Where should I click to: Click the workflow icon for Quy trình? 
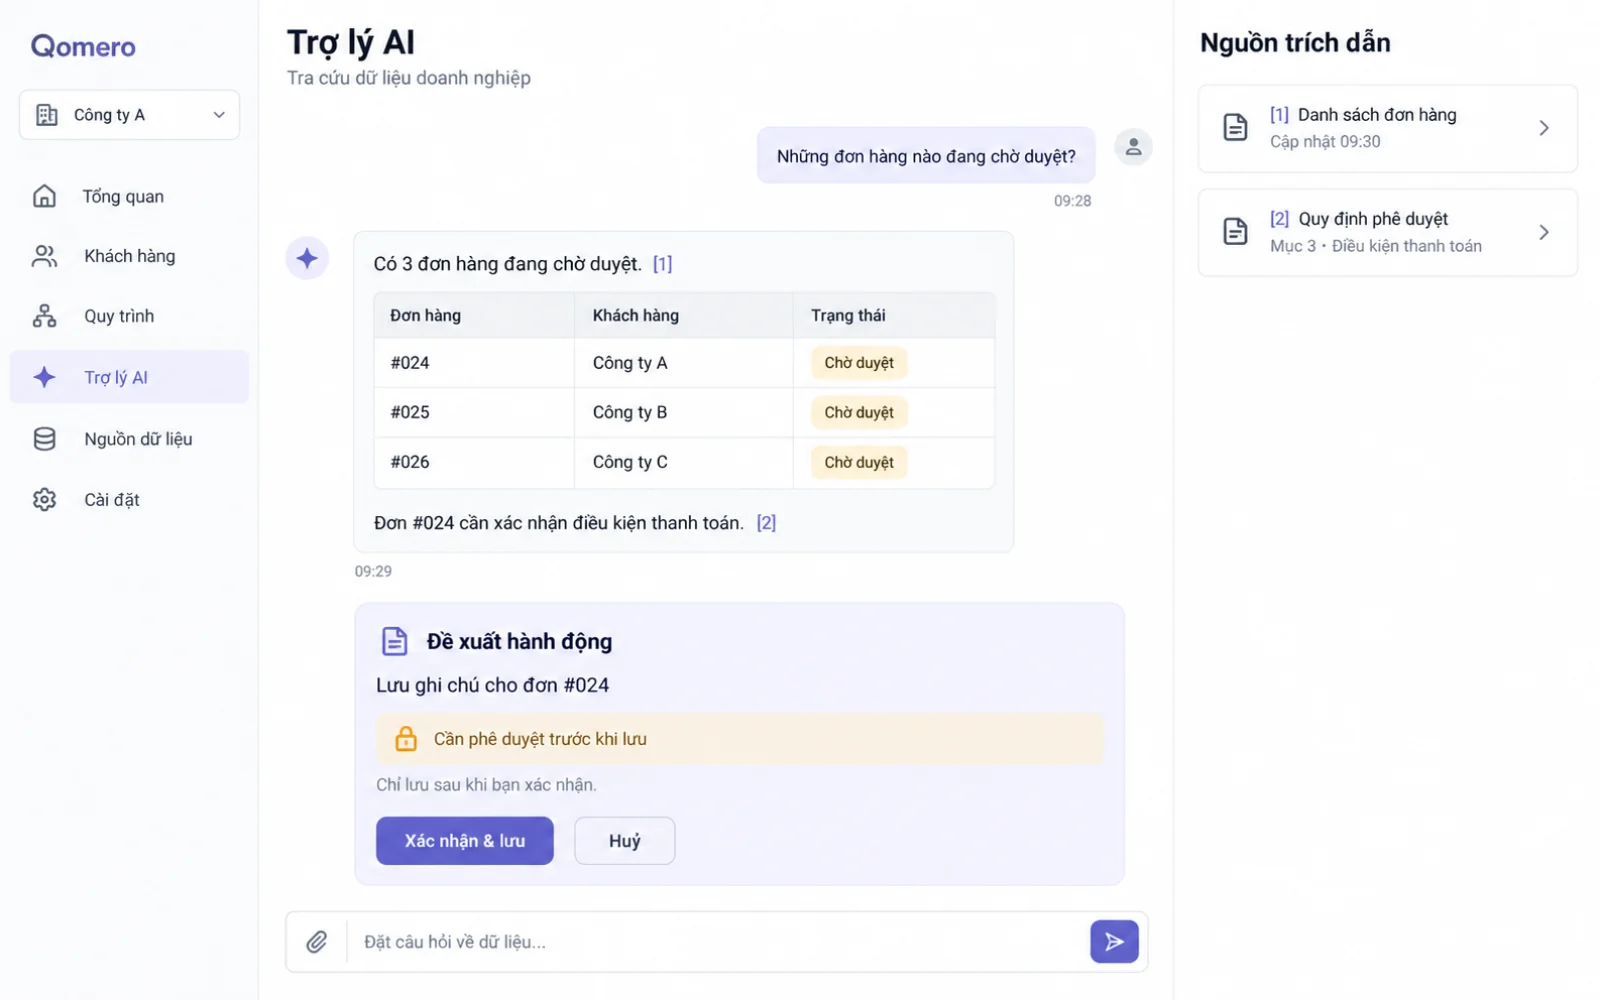point(44,316)
